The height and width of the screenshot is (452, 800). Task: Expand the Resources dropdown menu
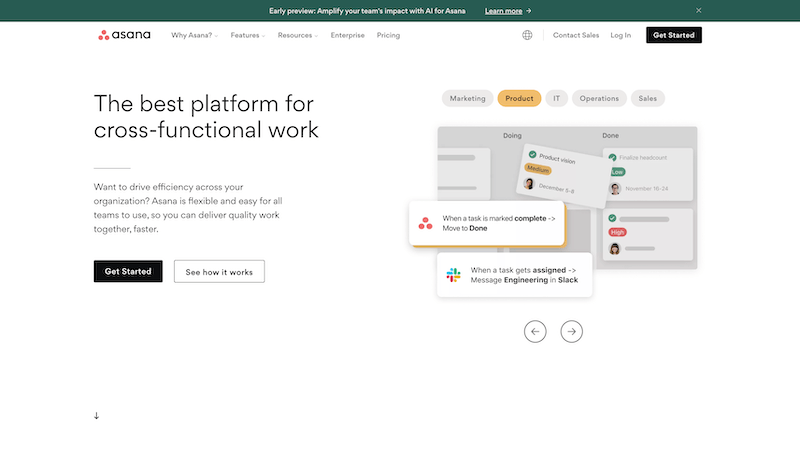click(x=297, y=35)
